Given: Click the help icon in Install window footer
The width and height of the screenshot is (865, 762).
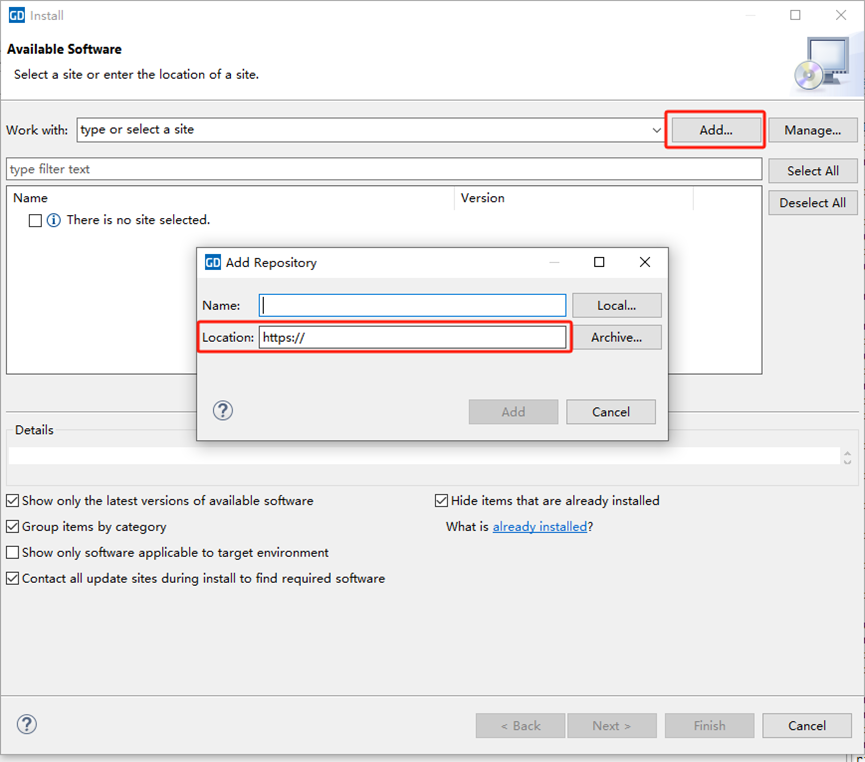Looking at the screenshot, I should coord(27,725).
